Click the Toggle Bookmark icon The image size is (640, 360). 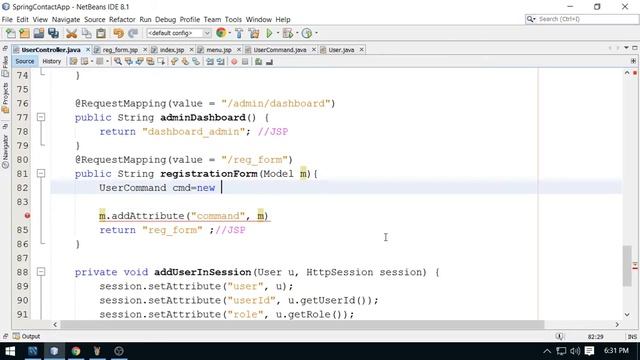pyautogui.click(x=196, y=62)
